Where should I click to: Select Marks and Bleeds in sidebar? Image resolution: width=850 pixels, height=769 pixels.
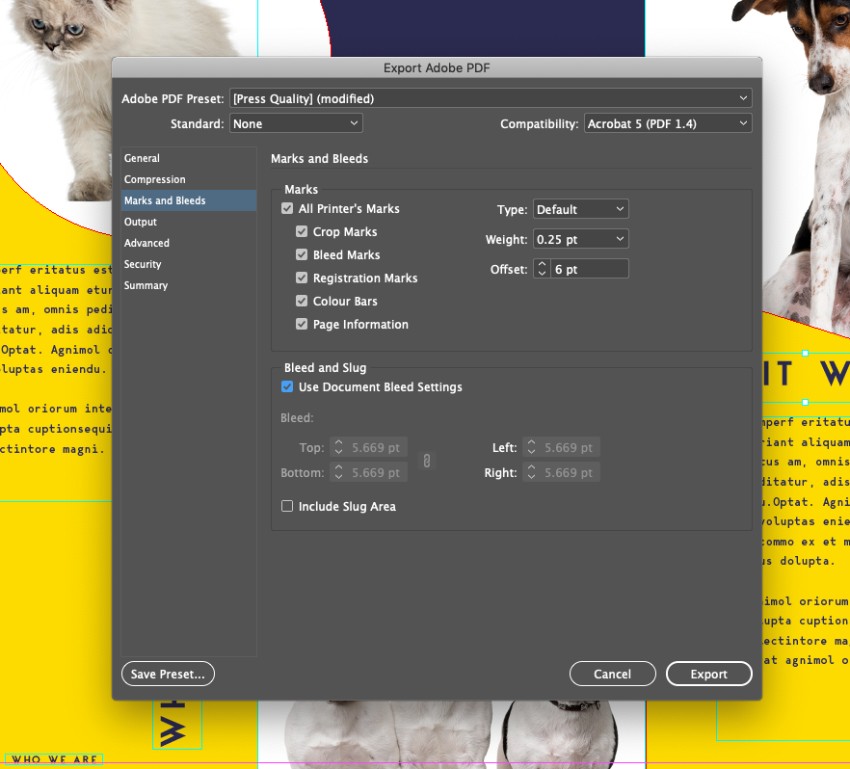189,201
